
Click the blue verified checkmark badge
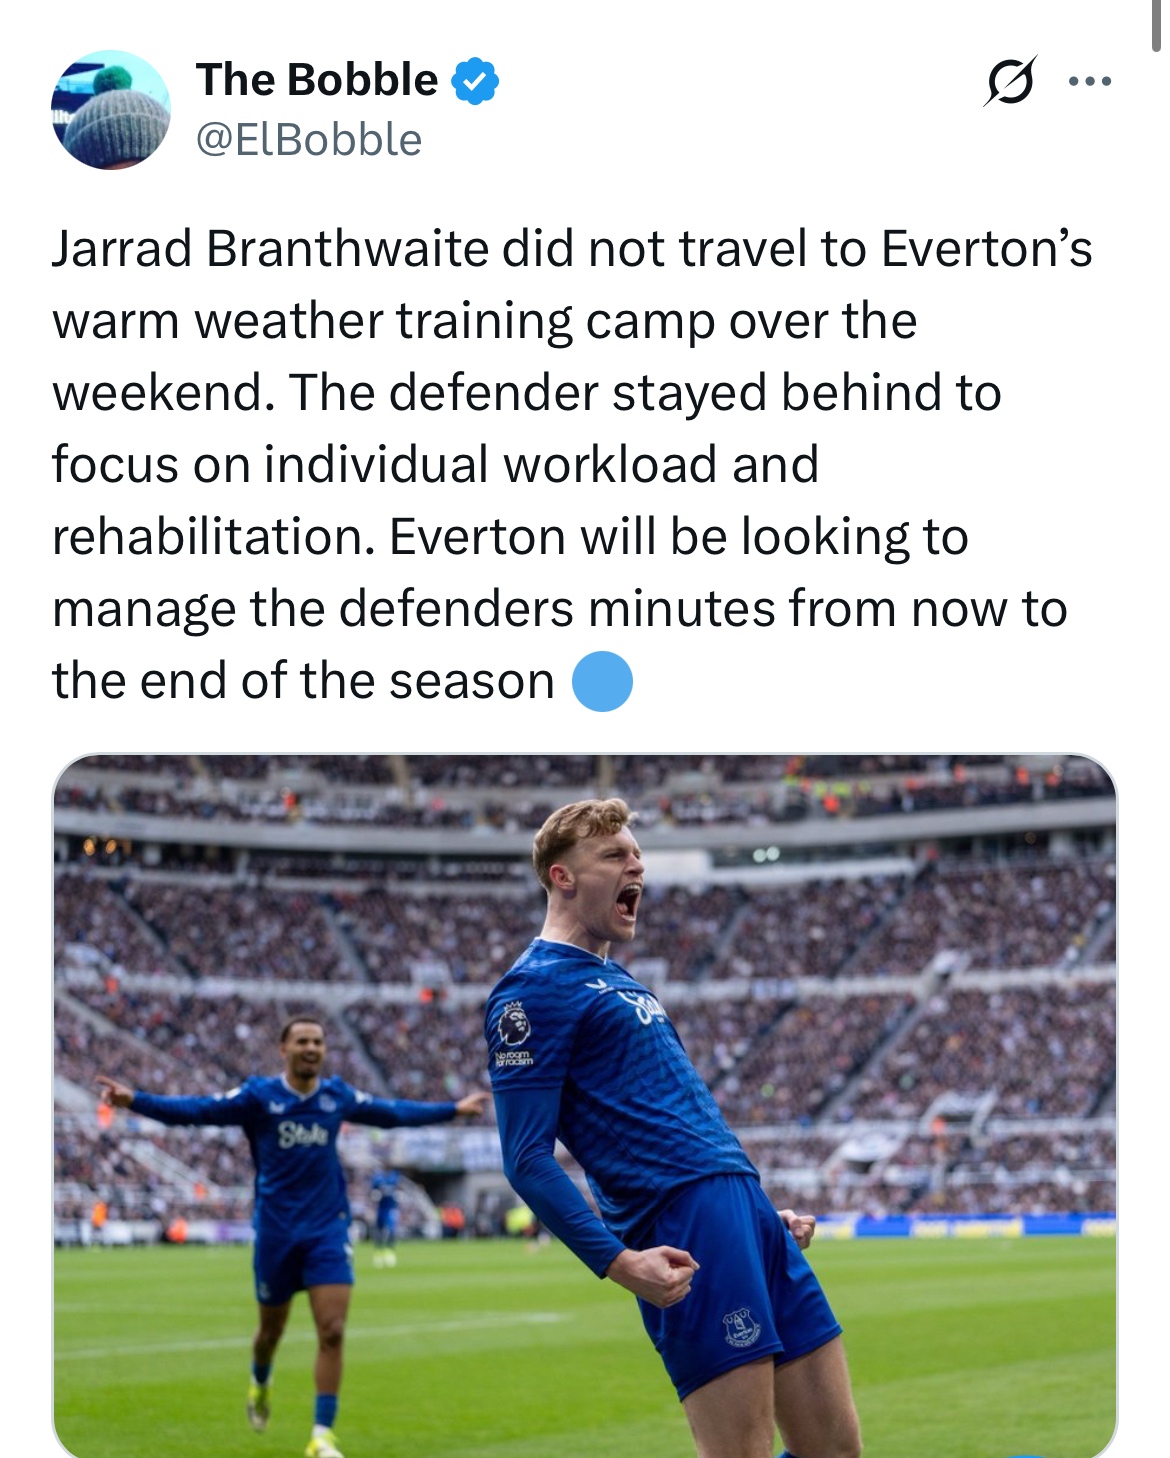[476, 81]
